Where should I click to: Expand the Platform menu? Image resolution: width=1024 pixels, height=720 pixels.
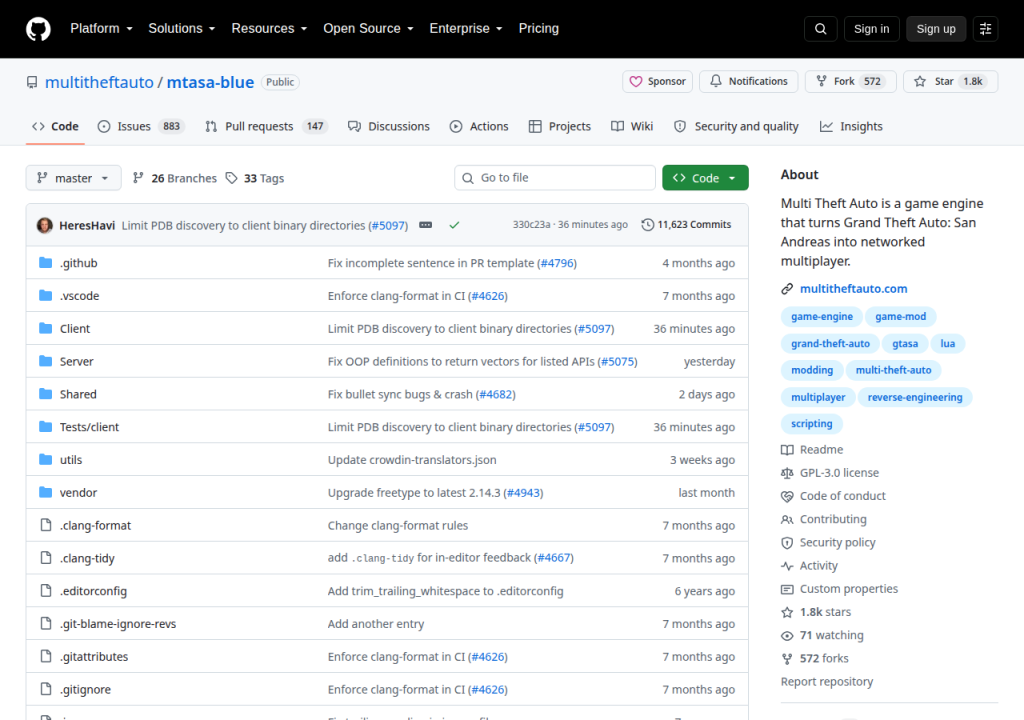pos(101,29)
